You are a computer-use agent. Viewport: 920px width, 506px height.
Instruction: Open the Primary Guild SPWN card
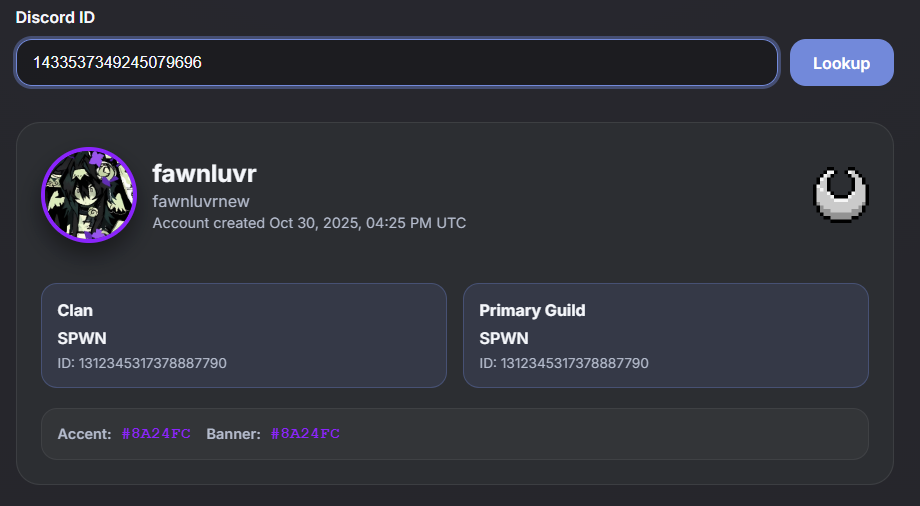click(665, 335)
